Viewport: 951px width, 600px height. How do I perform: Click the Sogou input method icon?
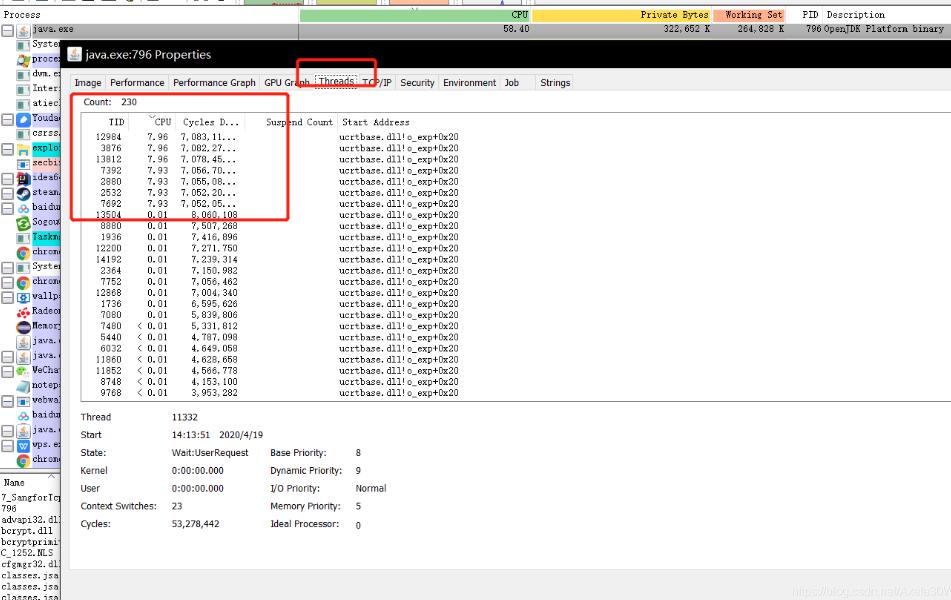pyautogui.click(x=24, y=223)
